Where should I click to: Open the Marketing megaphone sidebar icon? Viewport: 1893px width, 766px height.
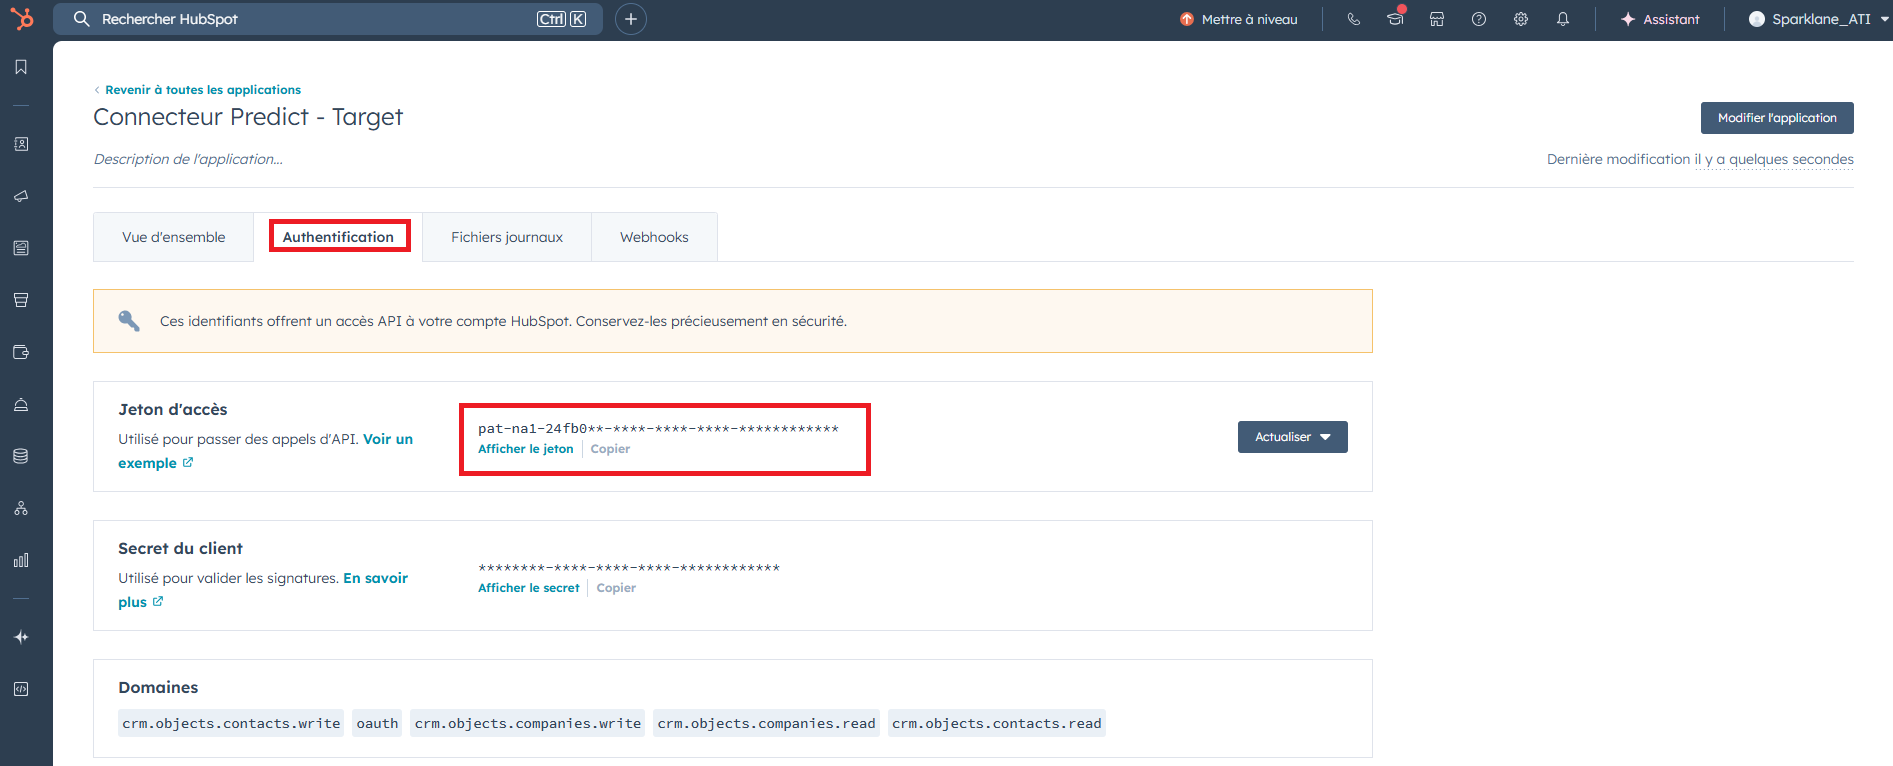pyautogui.click(x=21, y=196)
